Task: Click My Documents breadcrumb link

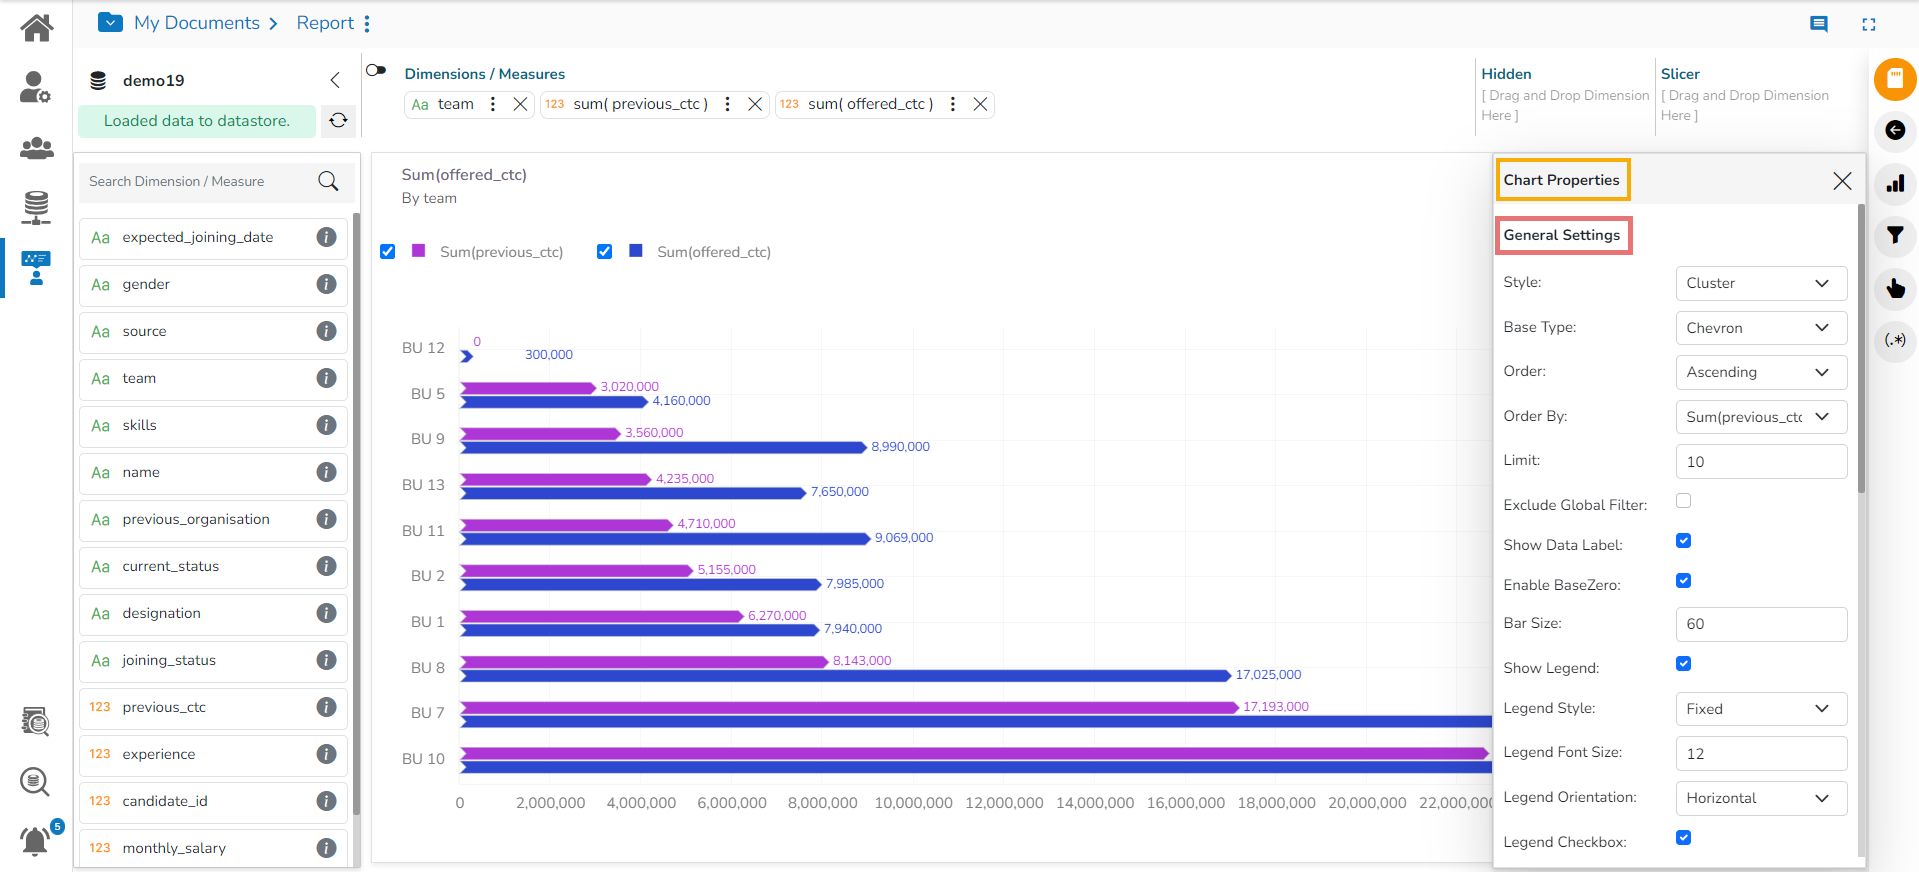Action: [x=196, y=23]
